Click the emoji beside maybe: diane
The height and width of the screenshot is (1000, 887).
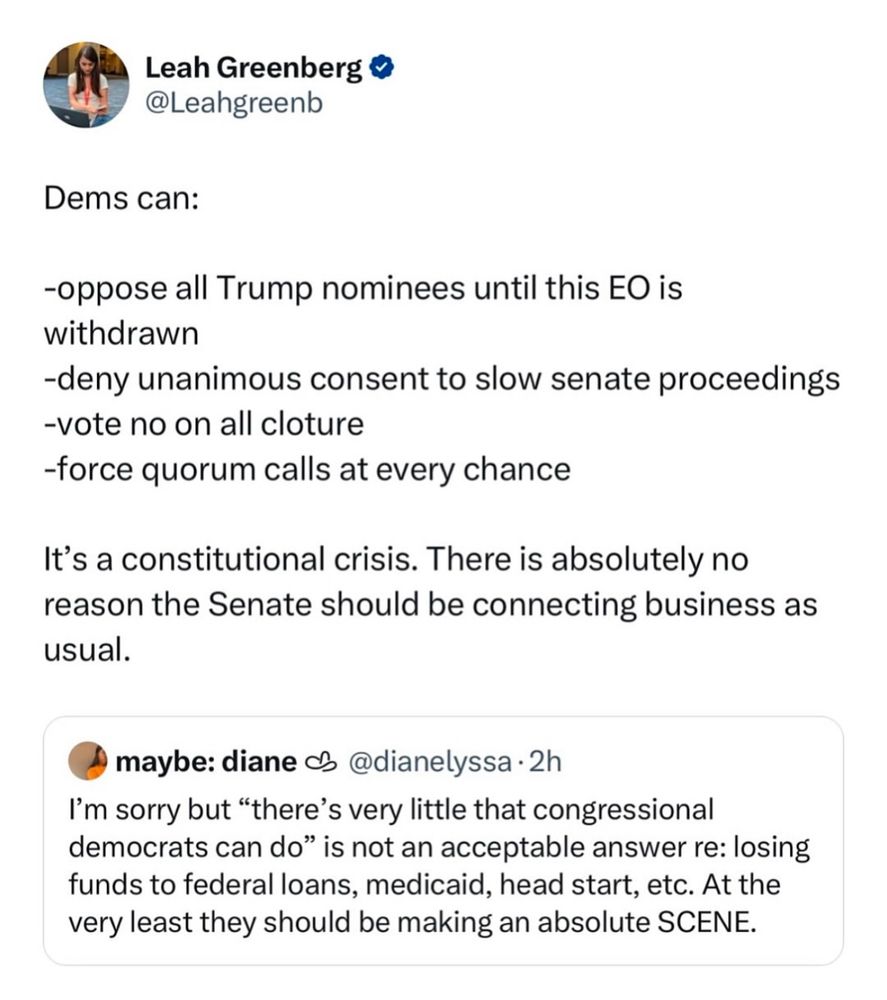321,763
